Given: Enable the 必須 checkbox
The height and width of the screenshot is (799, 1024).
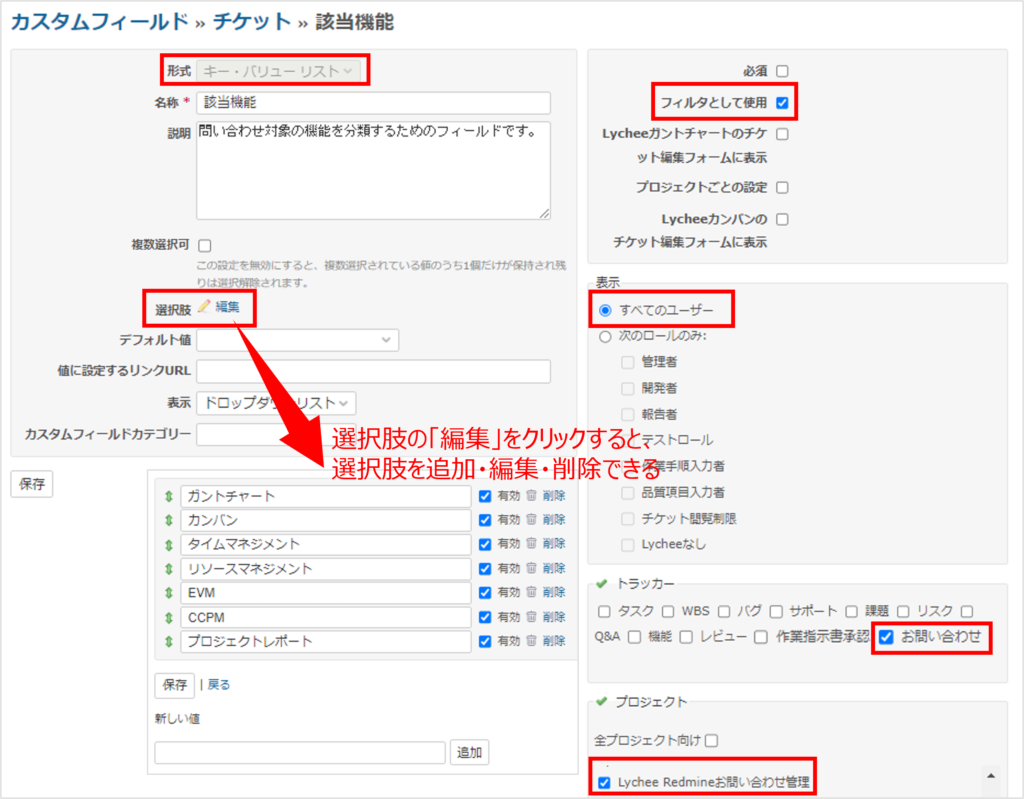Looking at the screenshot, I should pyautogui.click(x=783, y=71).
